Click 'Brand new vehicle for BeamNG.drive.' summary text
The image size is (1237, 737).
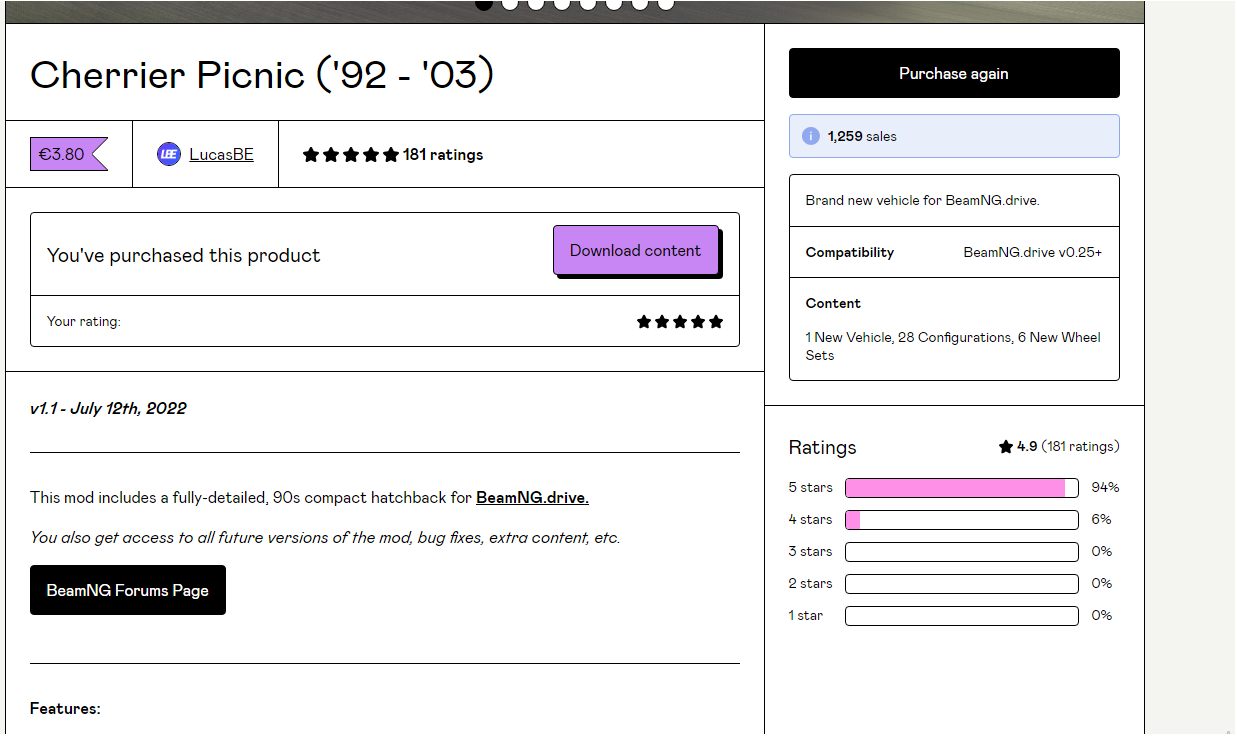click(922, 200)
